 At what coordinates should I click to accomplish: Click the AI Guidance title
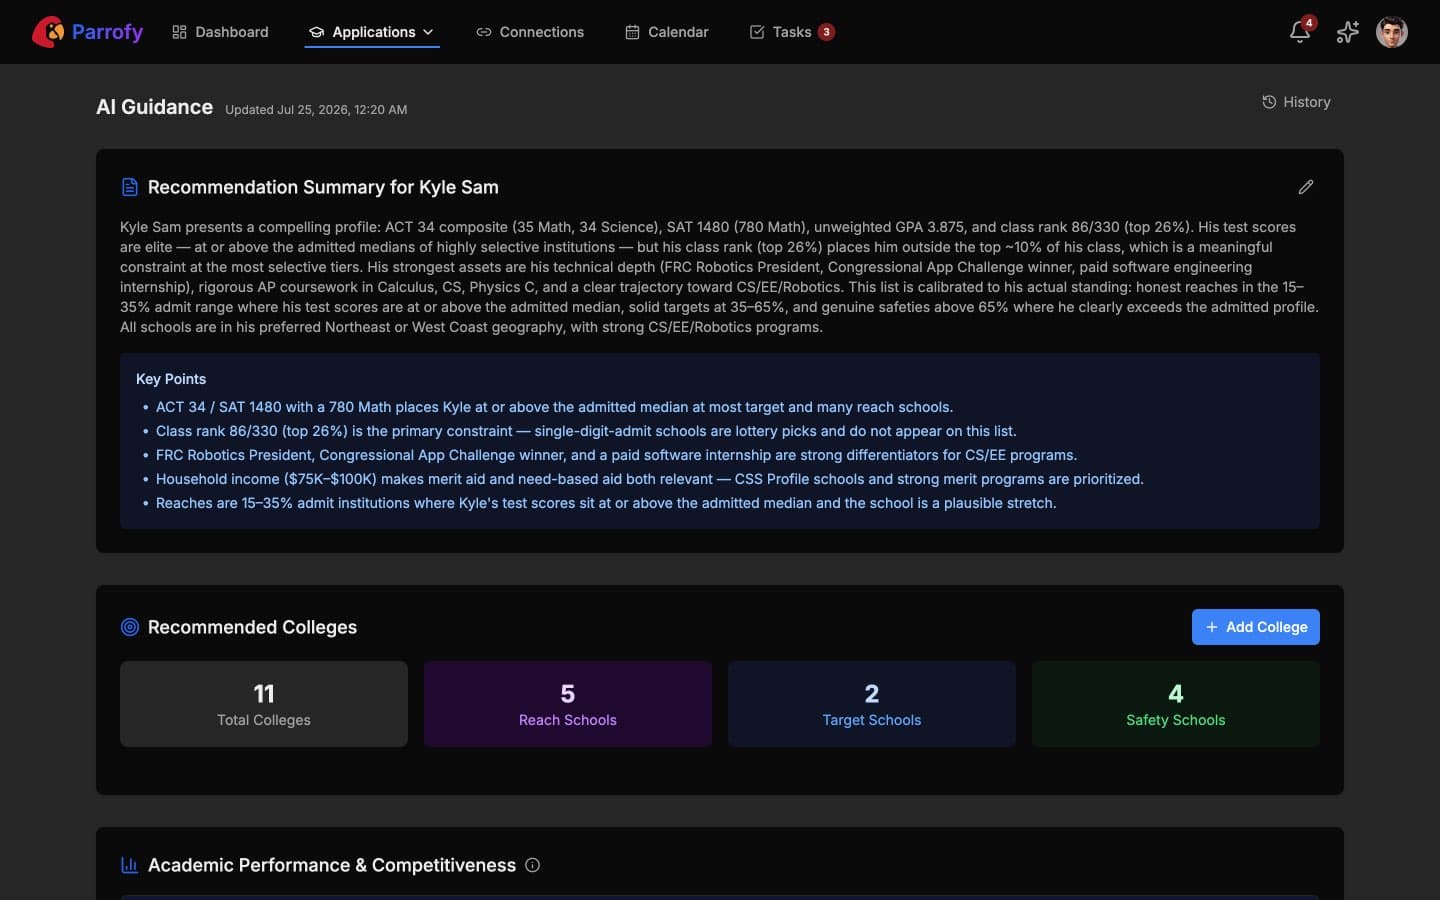click(155, 107)
